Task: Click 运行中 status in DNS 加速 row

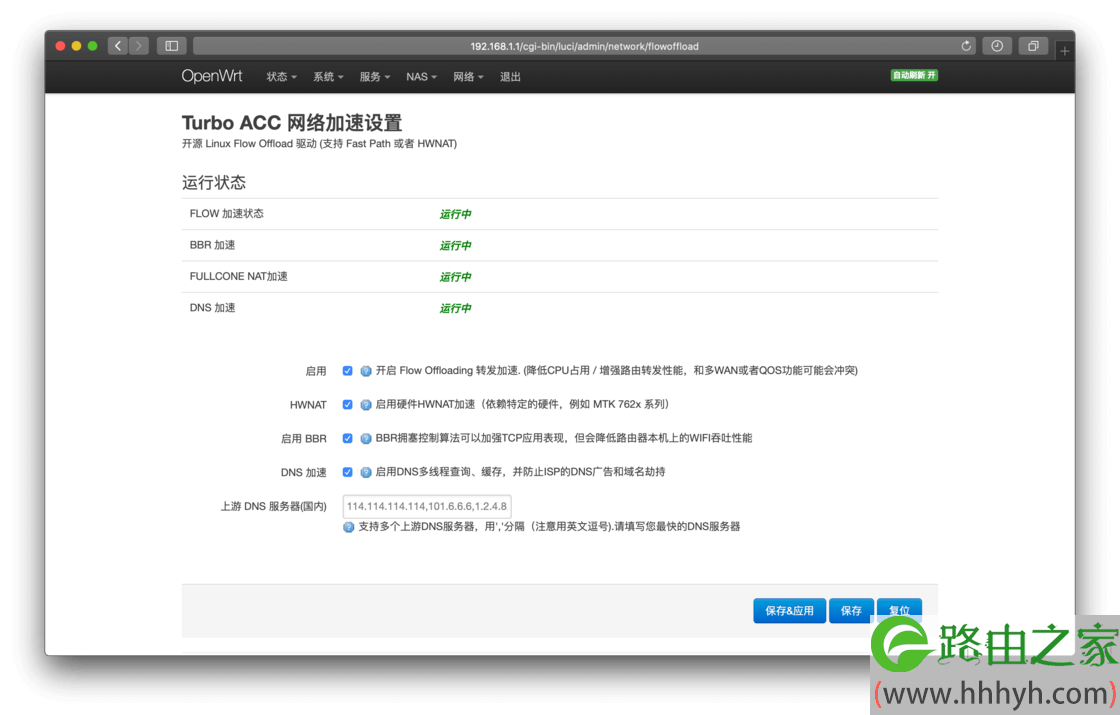Action: click(455, 309)
